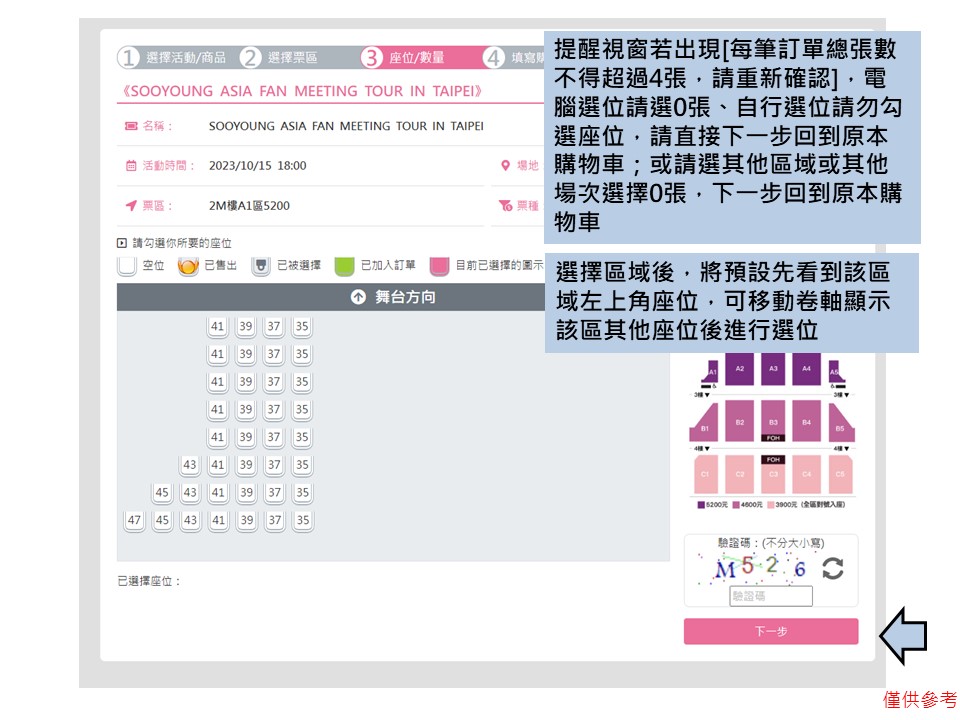This screenshot has width=960, height=720.
Task: Click the 請勾選你所要的座位 bullet icon
Action: click(122, 244)
